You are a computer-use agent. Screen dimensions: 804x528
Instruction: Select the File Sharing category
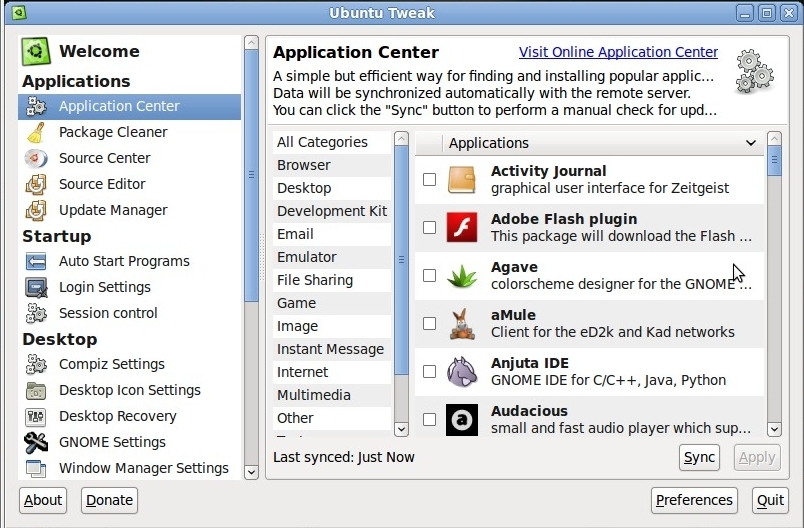[x=332, y=280]
